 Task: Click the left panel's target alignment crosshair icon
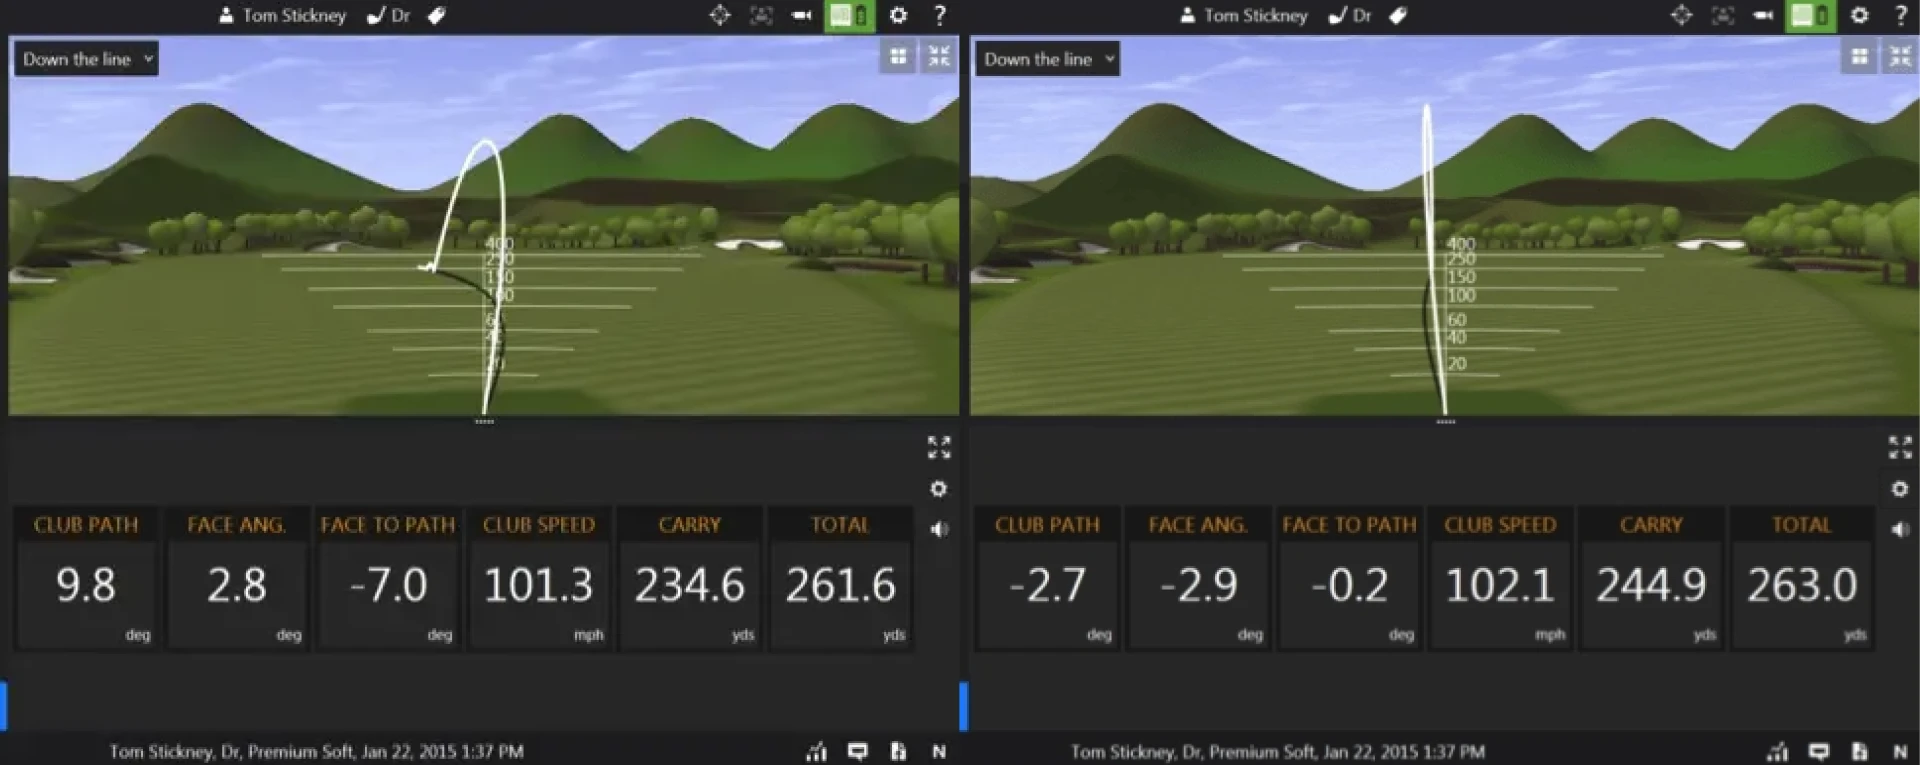[x=719, y=15]
